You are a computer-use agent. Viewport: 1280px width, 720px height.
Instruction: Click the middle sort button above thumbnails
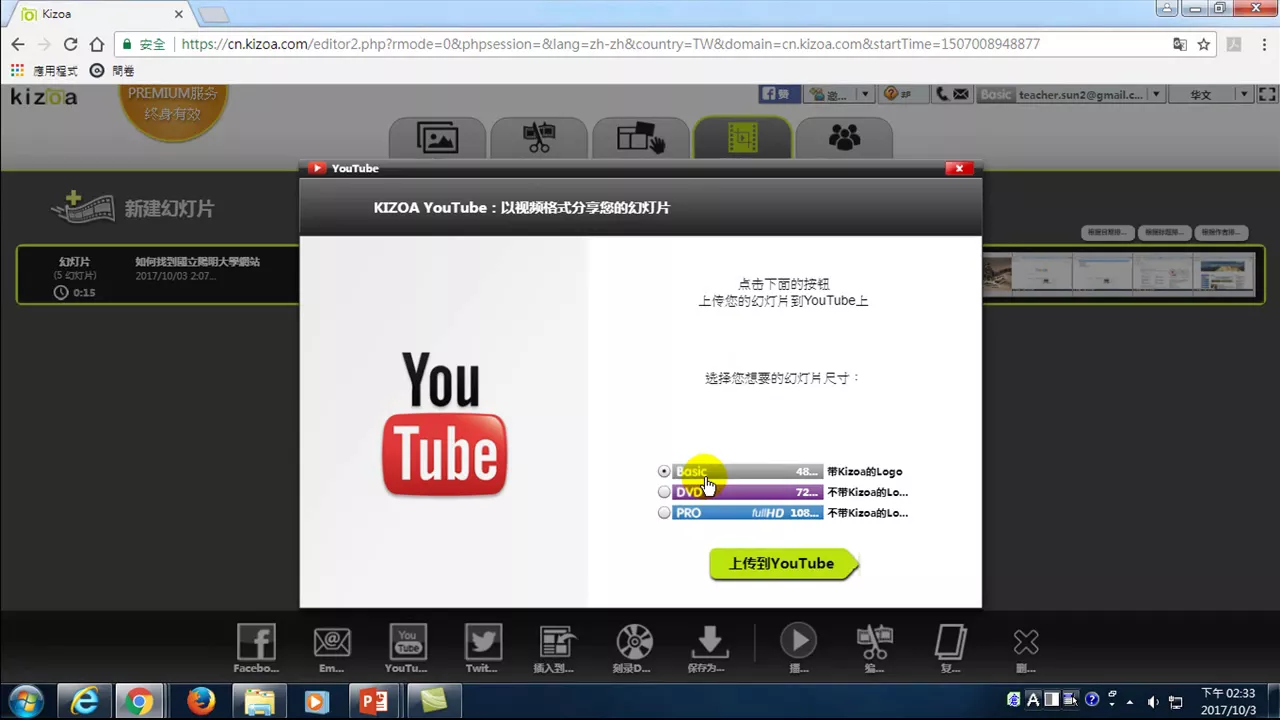[x=1164, y=232]
